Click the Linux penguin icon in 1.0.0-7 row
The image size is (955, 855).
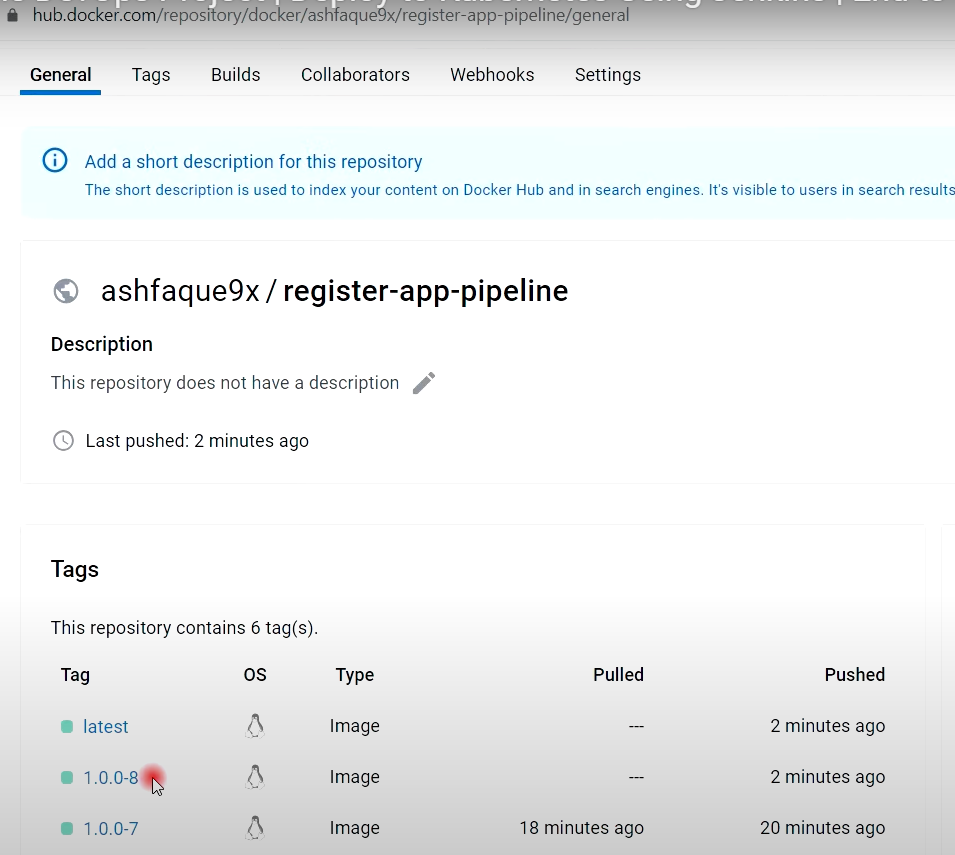(255, 828)
